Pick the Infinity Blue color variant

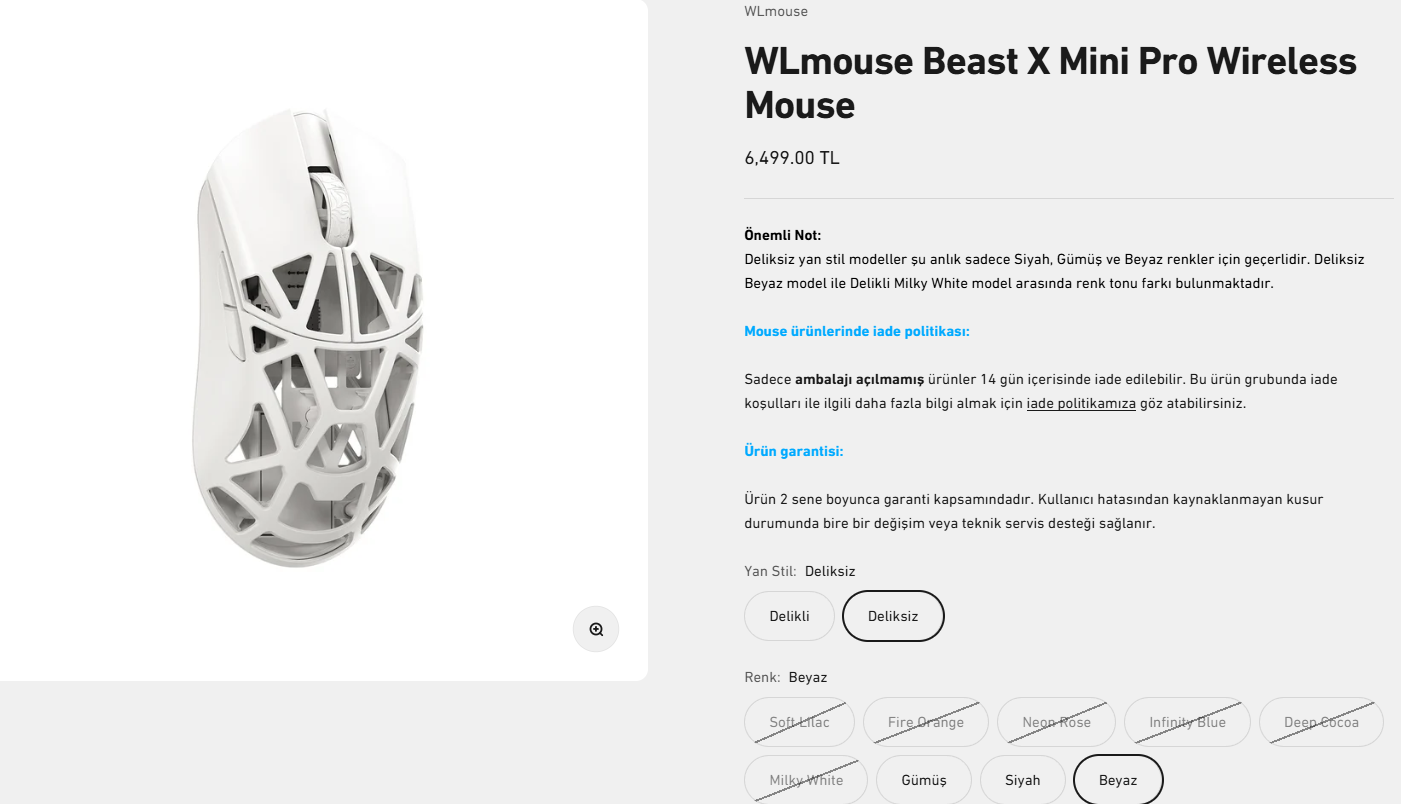1187,722
